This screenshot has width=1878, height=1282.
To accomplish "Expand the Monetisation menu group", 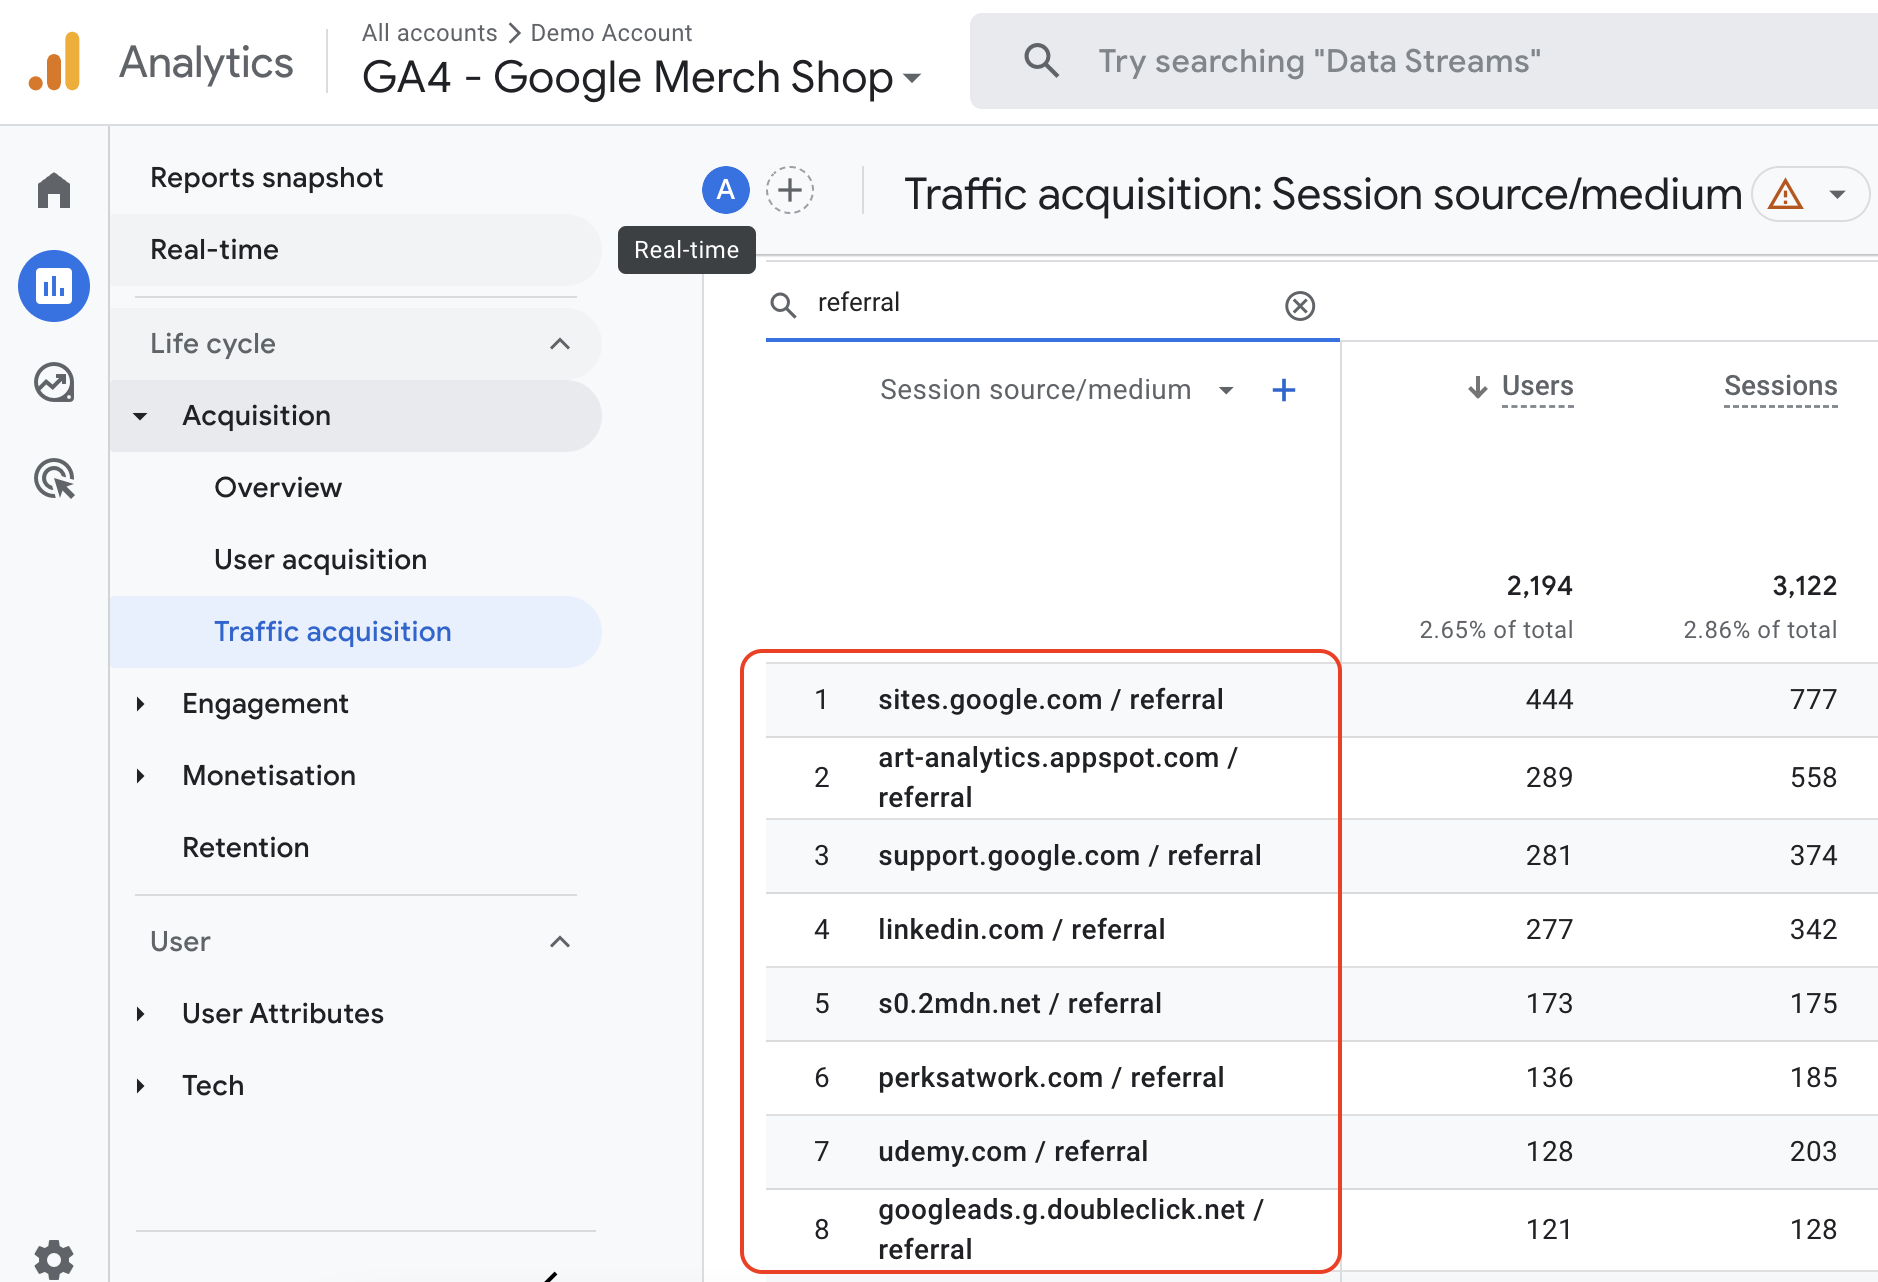I will tap(140, 776).
